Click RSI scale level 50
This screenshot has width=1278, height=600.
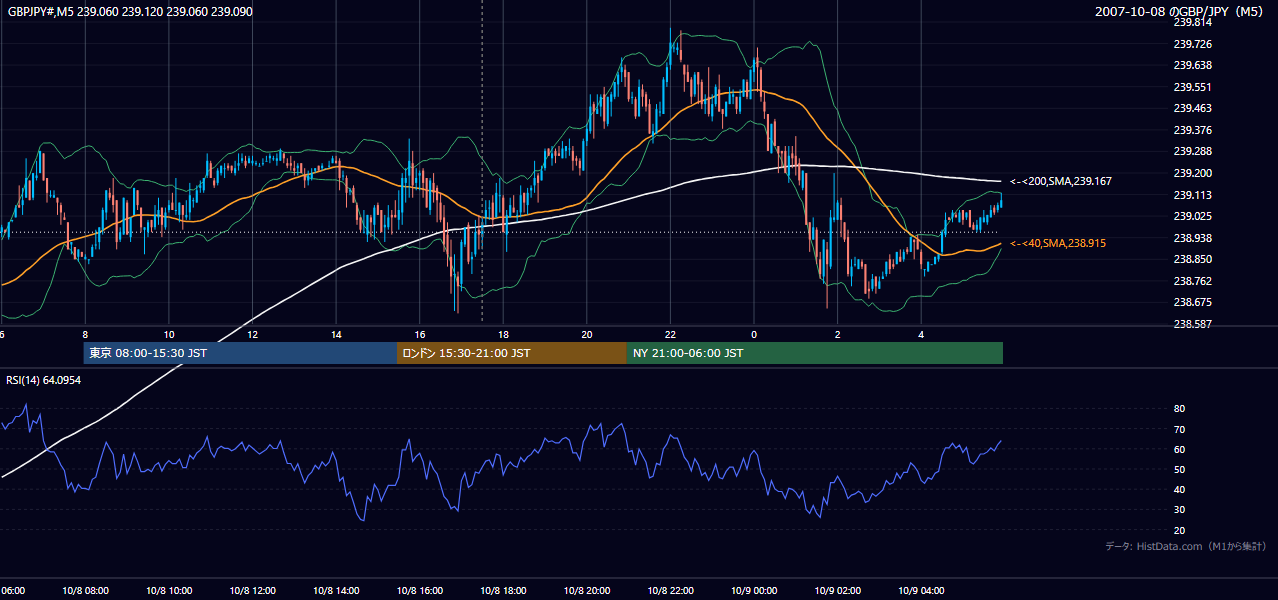tap(1179, 469)
